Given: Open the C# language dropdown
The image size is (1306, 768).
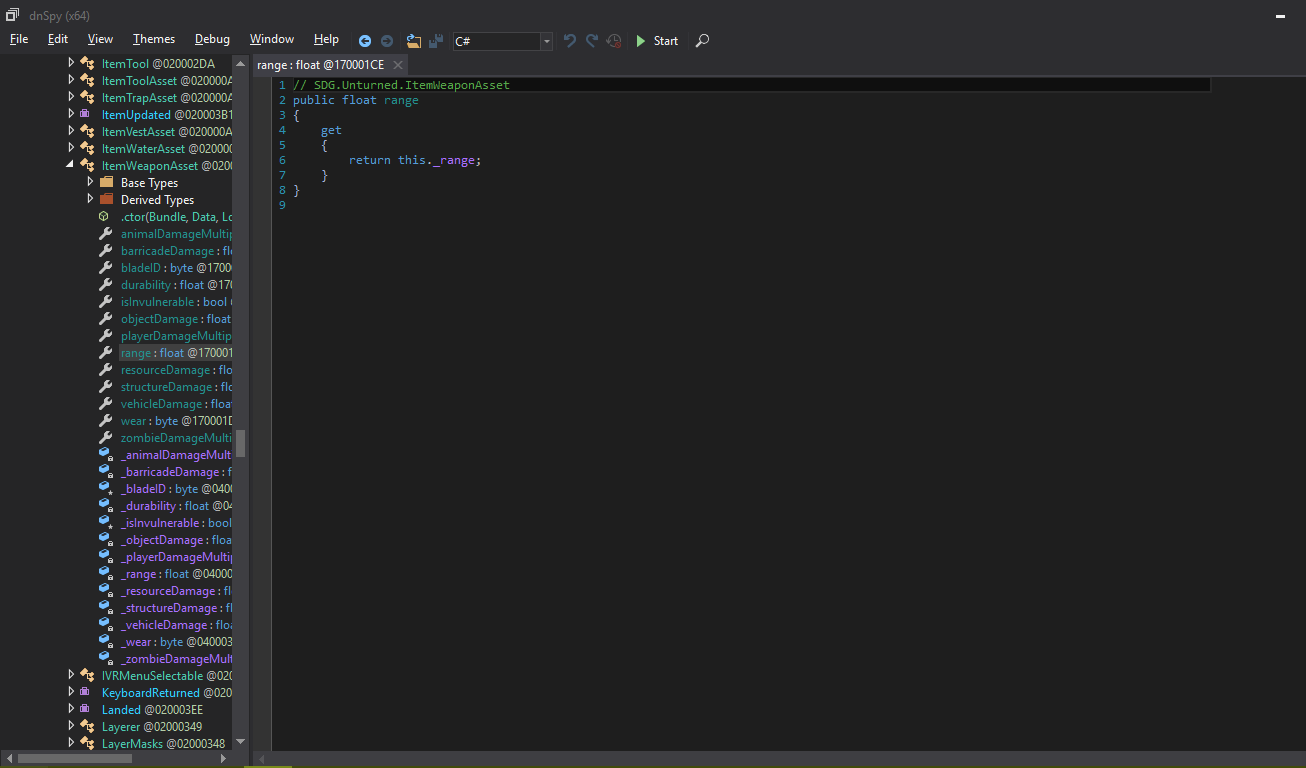Looking at the screenshot, I should (546, 41).
